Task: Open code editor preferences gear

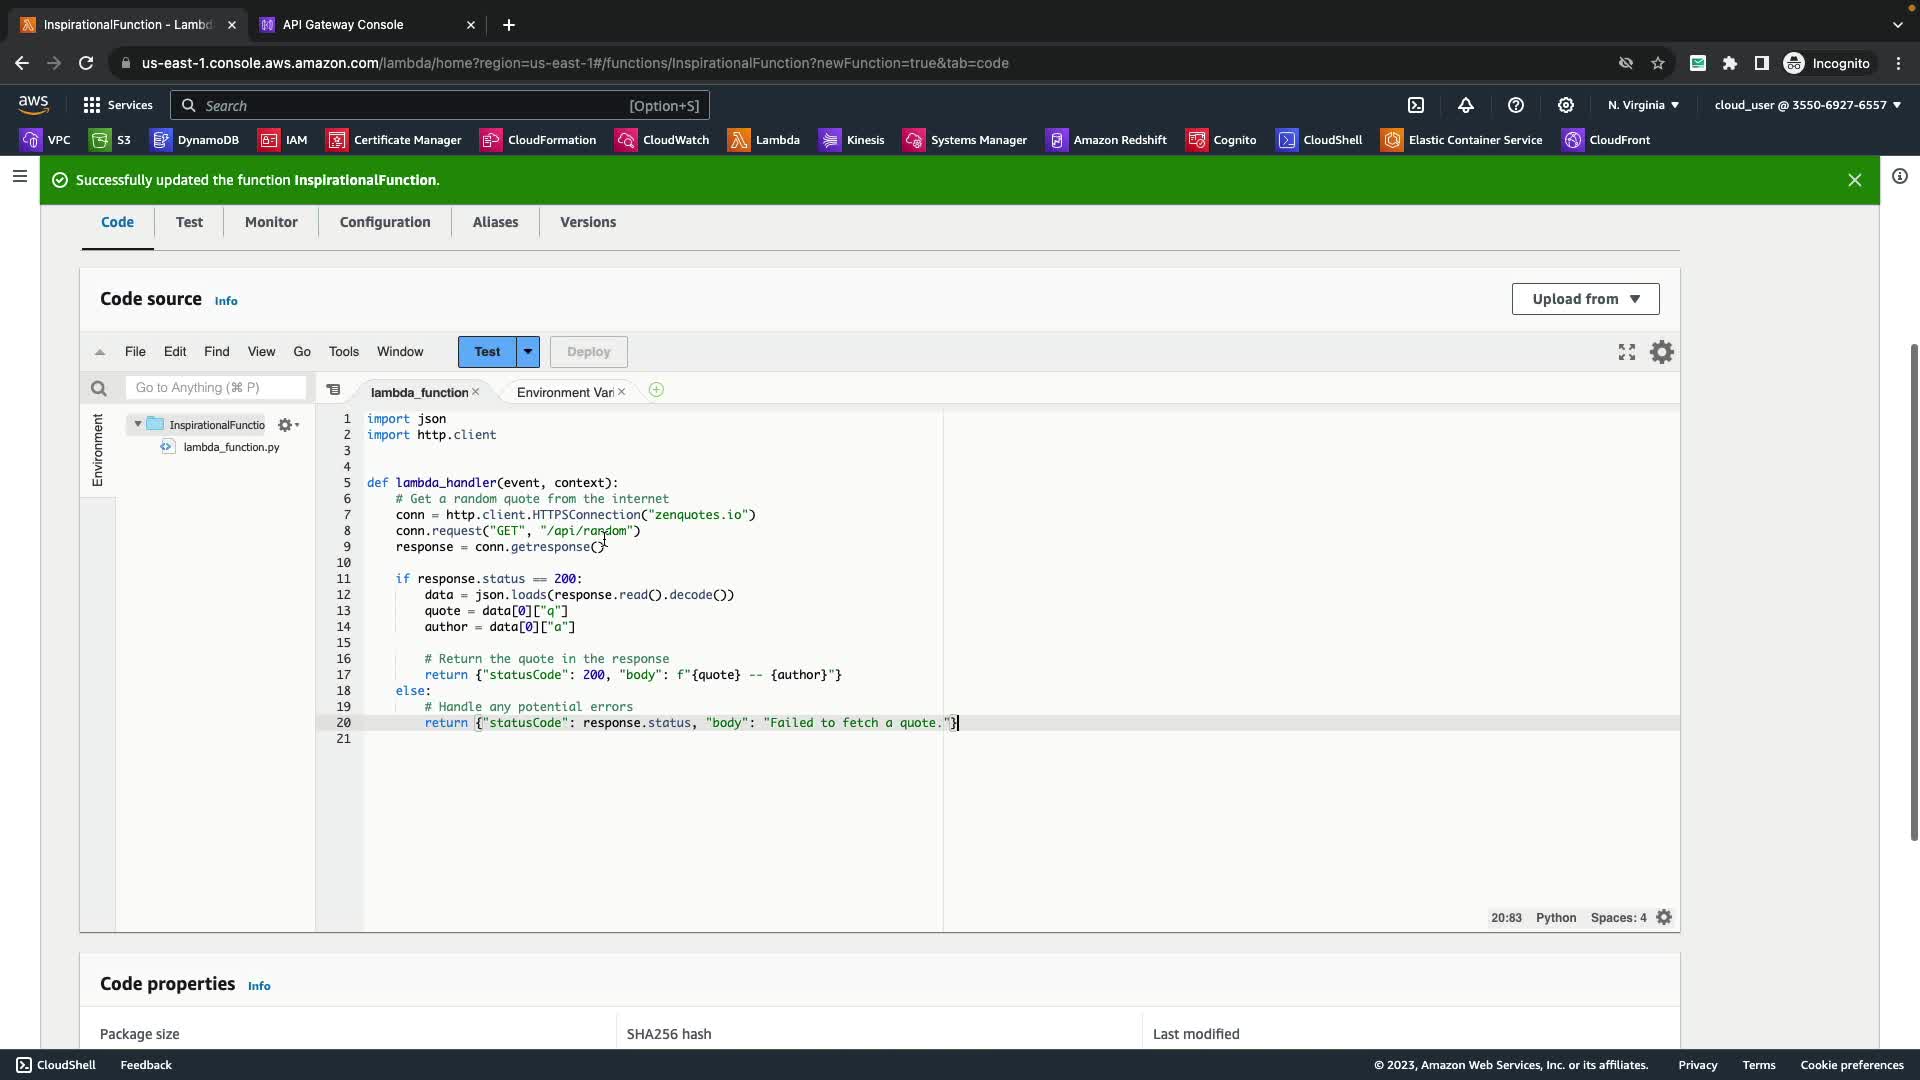Action: tap(1662, 352)
